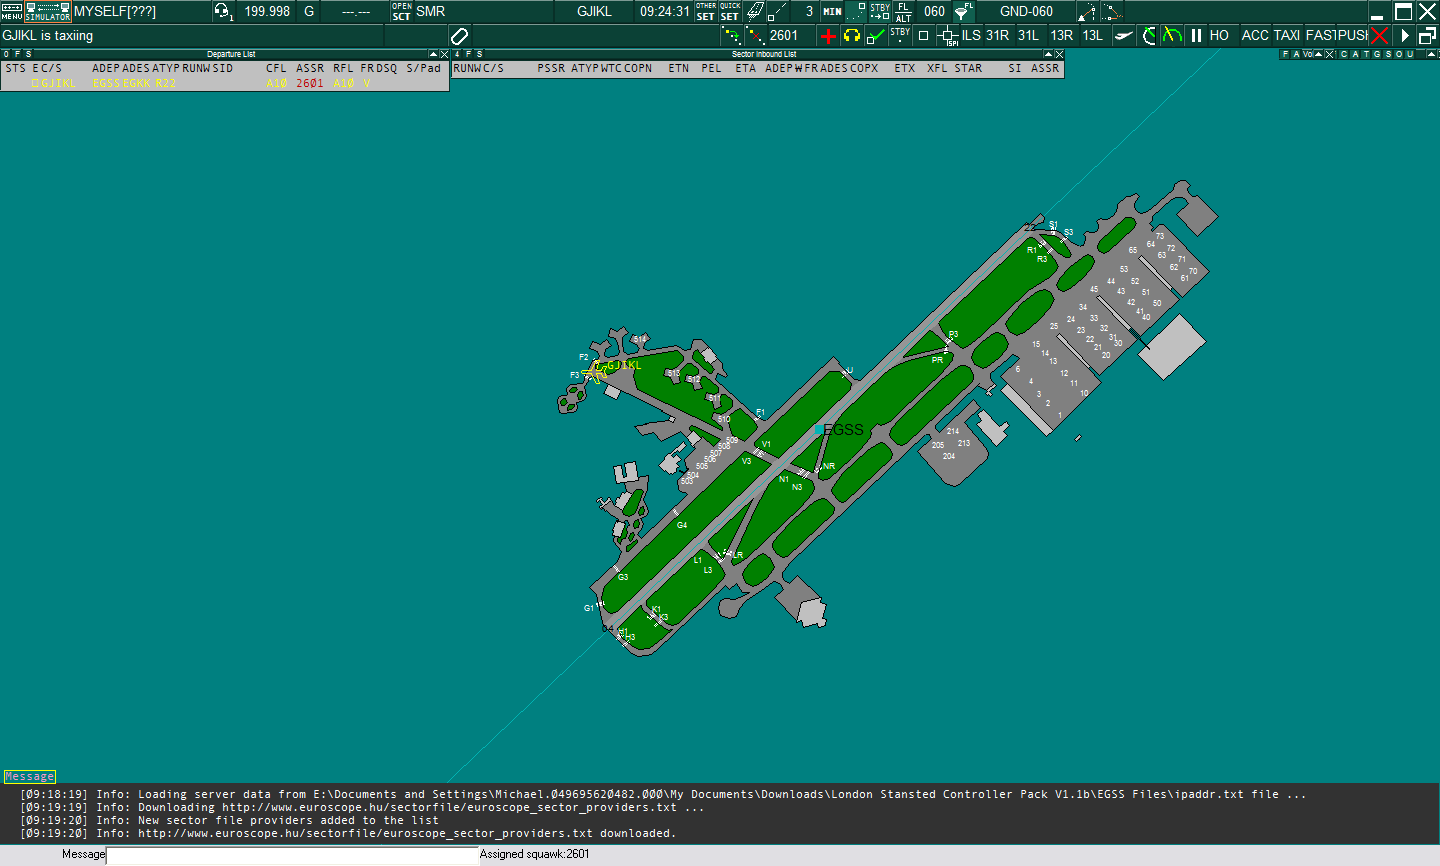This screenshot has width=1440, height=866.
Task: Click the red 2601 assigned squawk cell
Action: [310, 83]
